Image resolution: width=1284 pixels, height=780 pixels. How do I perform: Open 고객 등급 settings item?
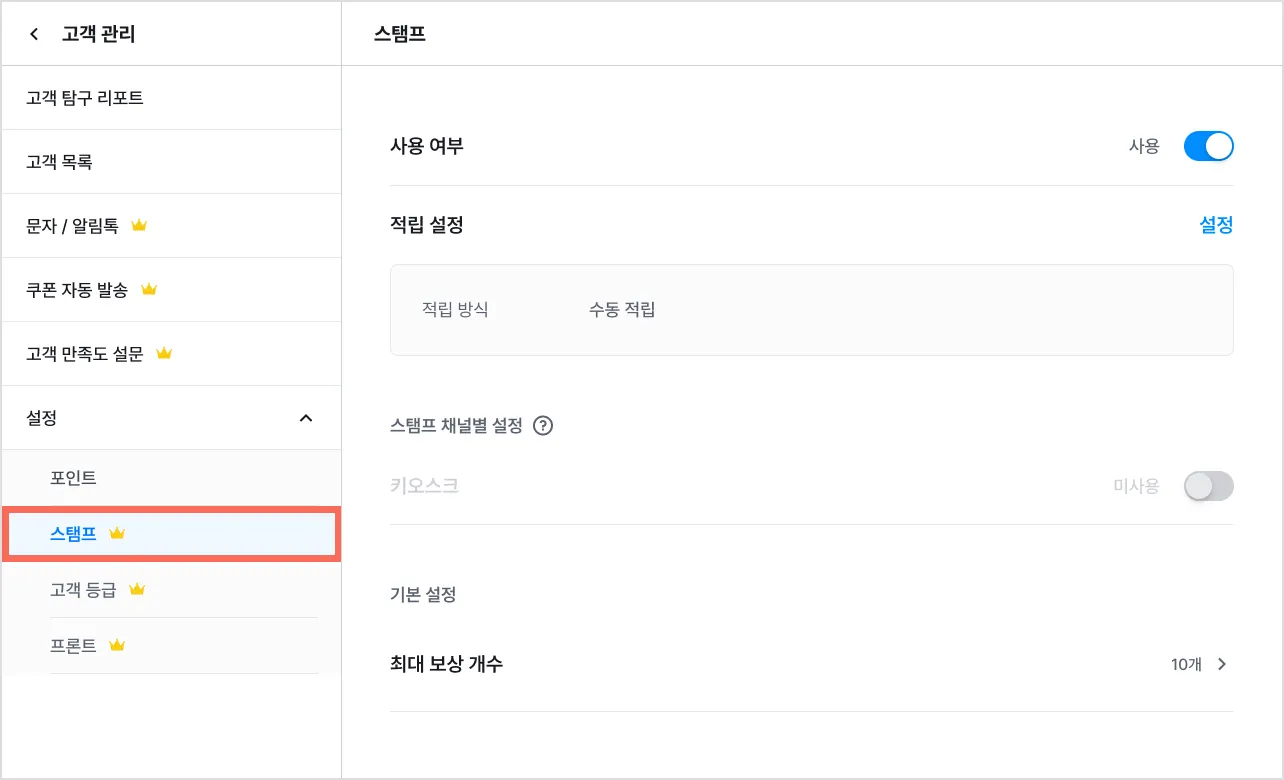[x=83, y=590]
